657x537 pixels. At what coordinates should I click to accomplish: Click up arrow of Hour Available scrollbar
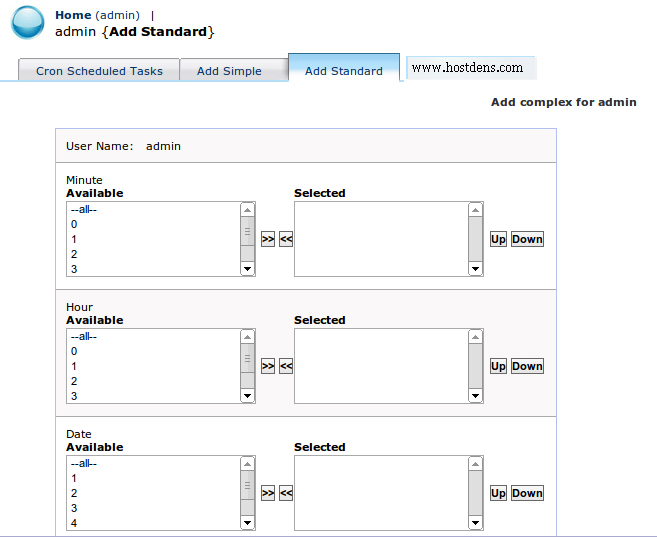pyautogui.click(x=248, y=337)
